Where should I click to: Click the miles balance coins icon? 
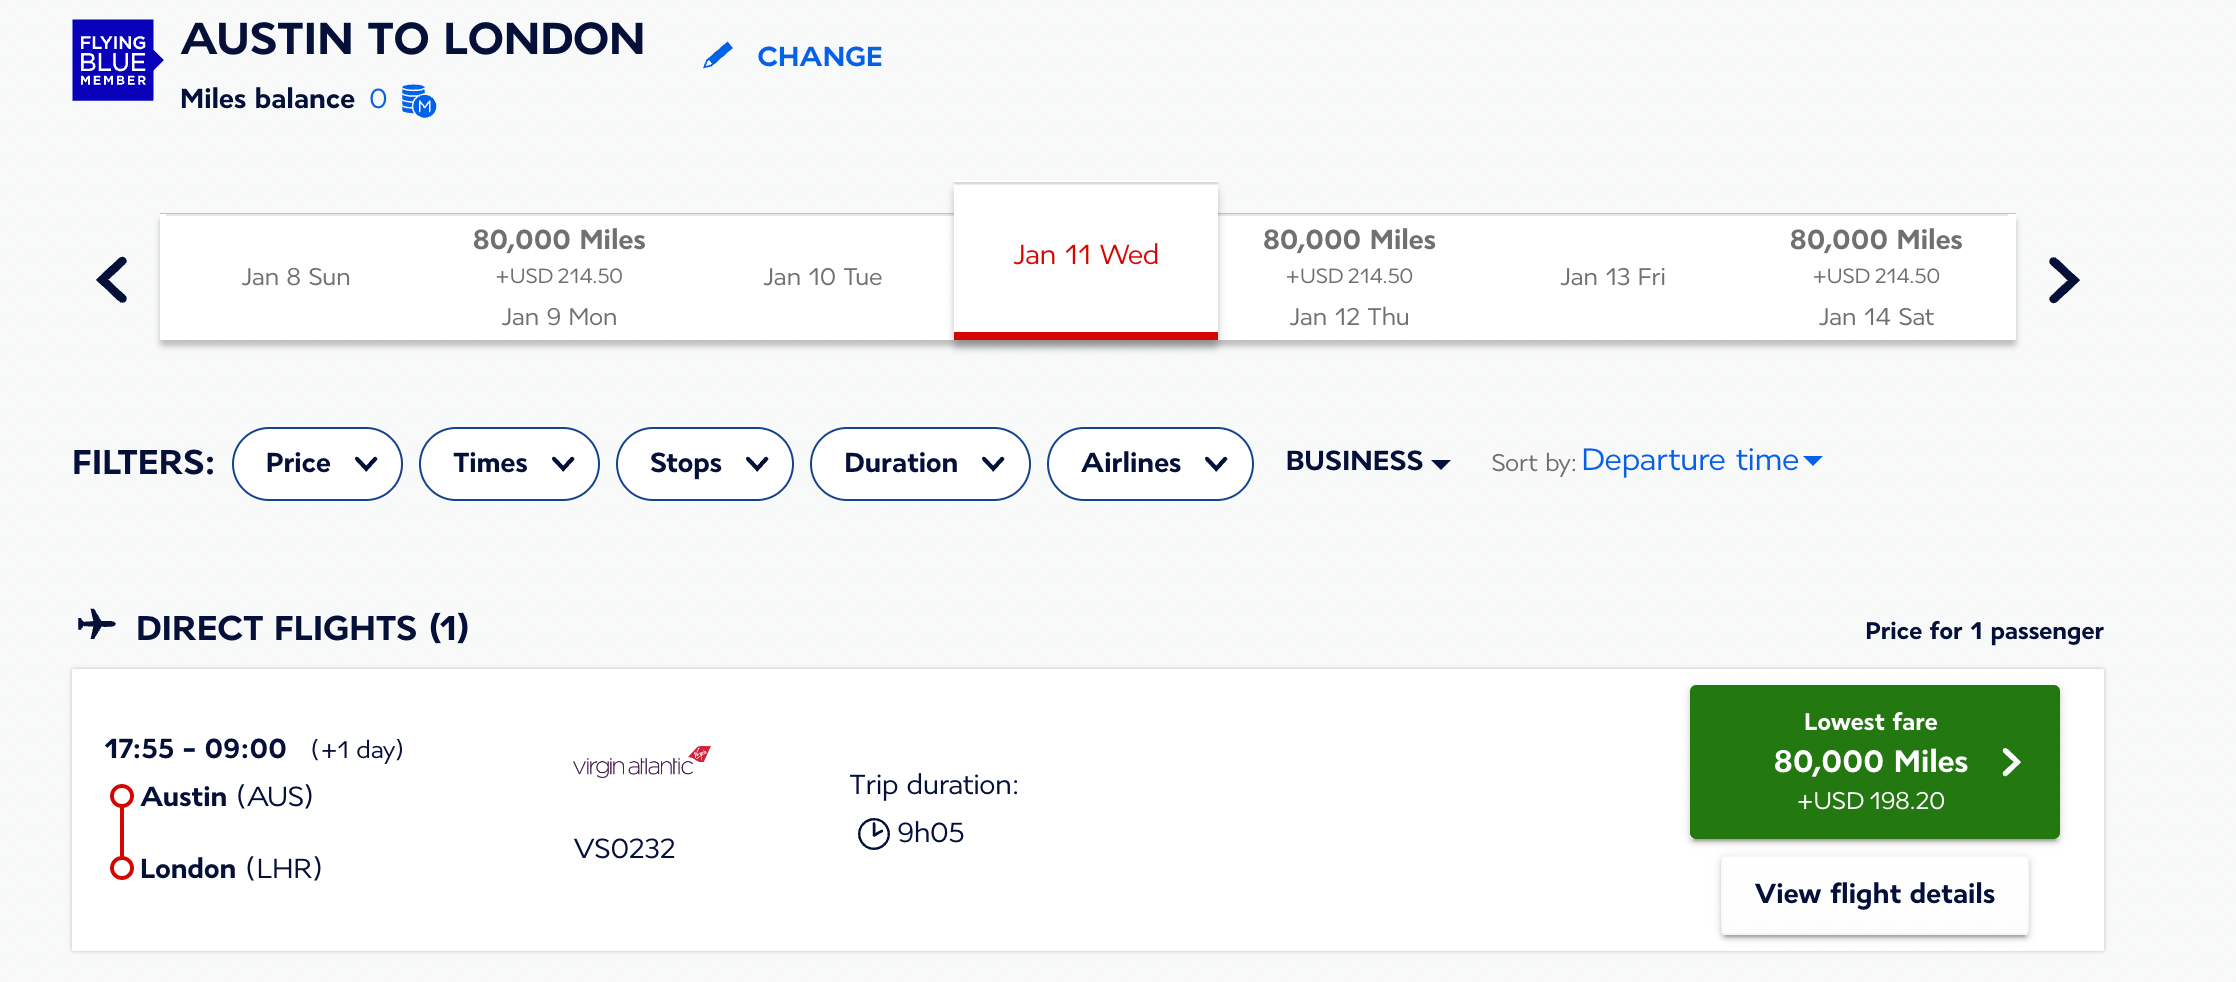point(418,101)
